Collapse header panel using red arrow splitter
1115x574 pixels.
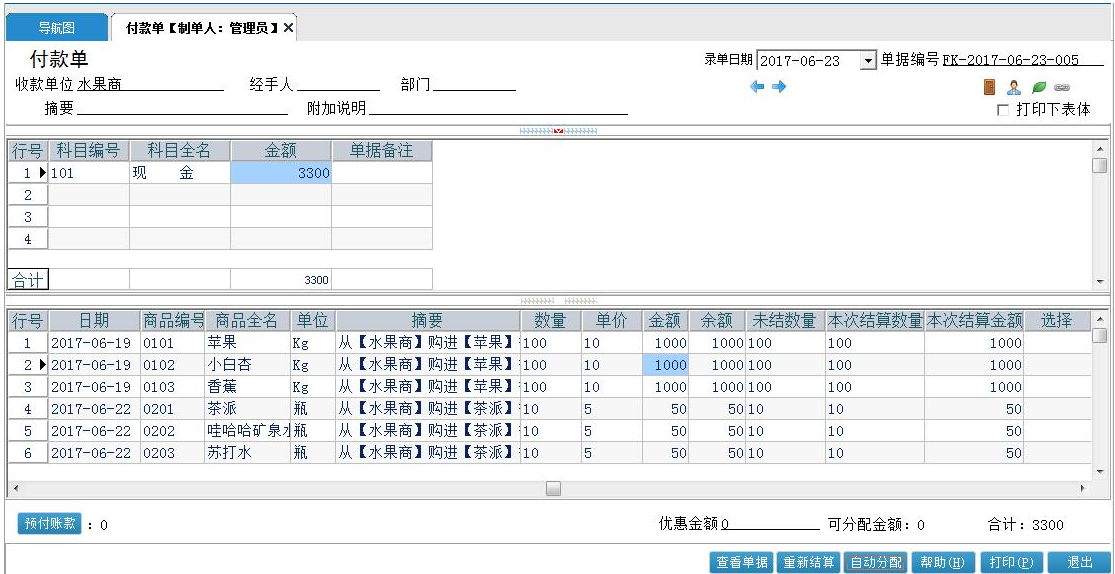click(558, 131)
